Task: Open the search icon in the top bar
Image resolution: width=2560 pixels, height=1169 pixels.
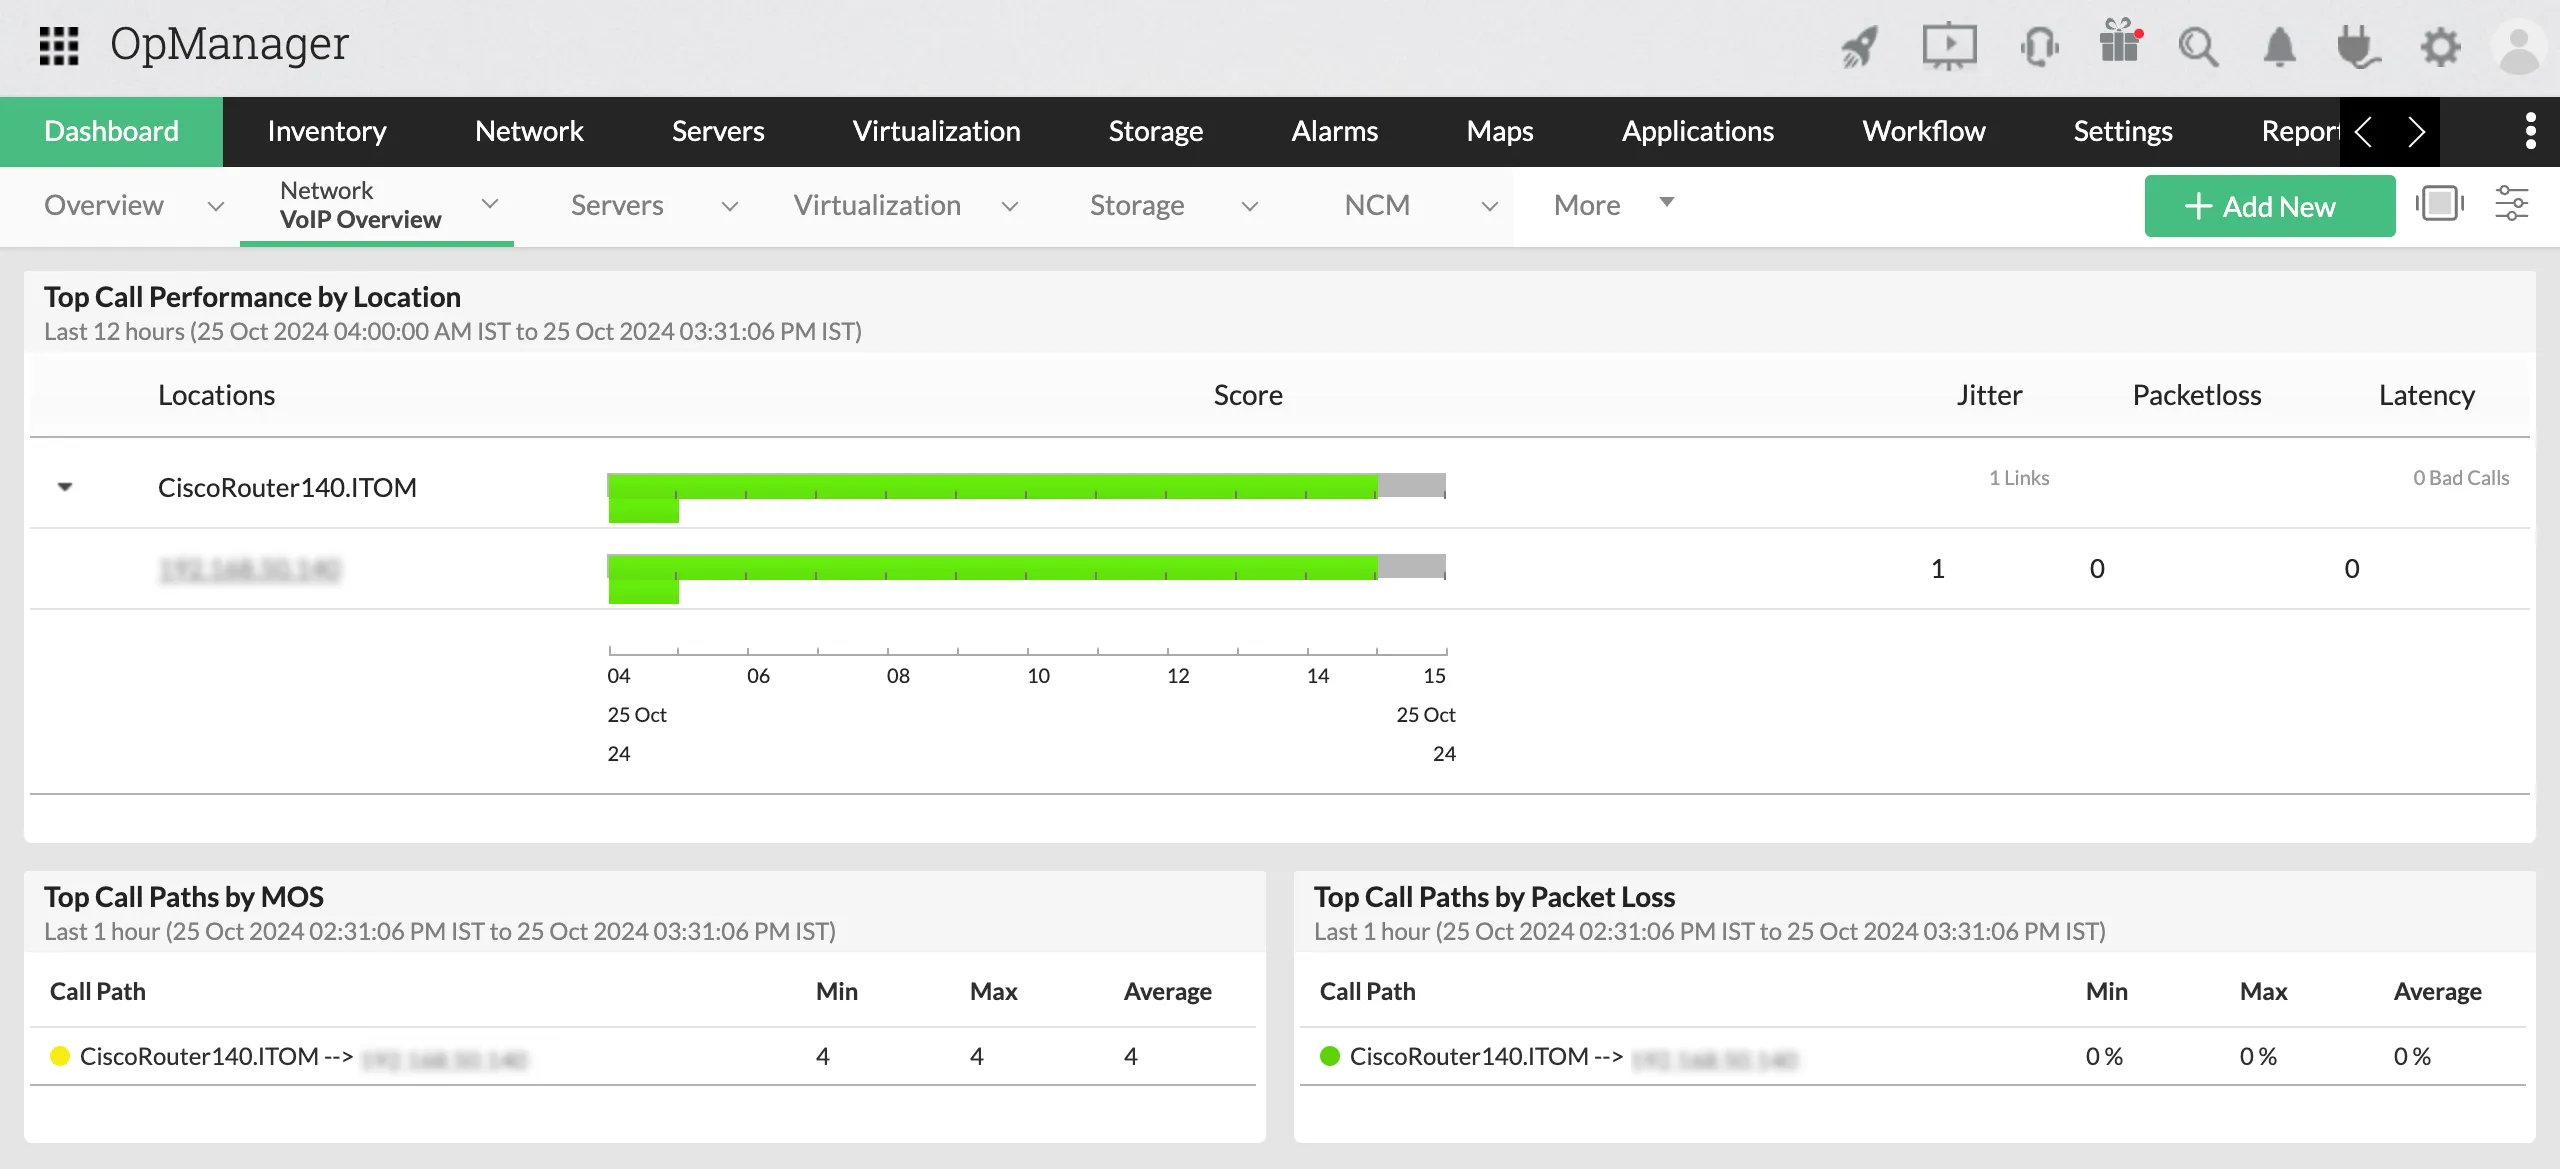Action: (2198, 46)
